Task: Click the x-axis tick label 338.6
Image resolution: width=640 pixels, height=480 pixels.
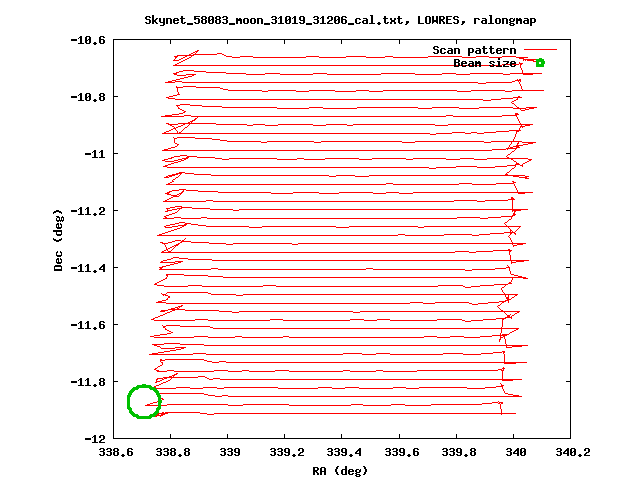Action: point(116,452)
